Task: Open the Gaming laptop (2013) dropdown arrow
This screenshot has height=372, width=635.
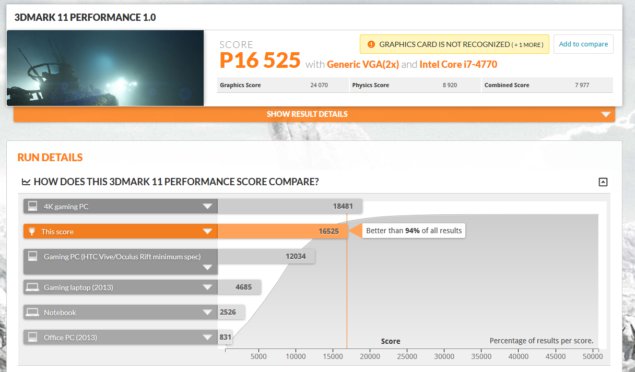Action: click(x=207, y=287)
